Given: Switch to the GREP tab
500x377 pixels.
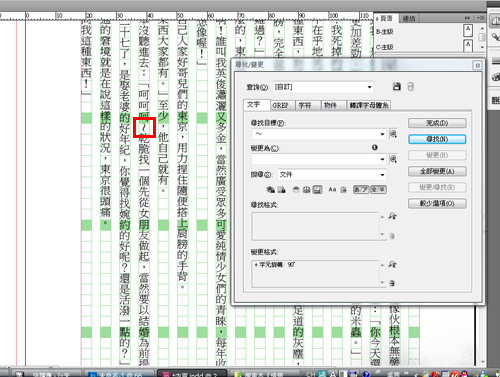Looking at the screenshot, I should (x=282, y=105).
